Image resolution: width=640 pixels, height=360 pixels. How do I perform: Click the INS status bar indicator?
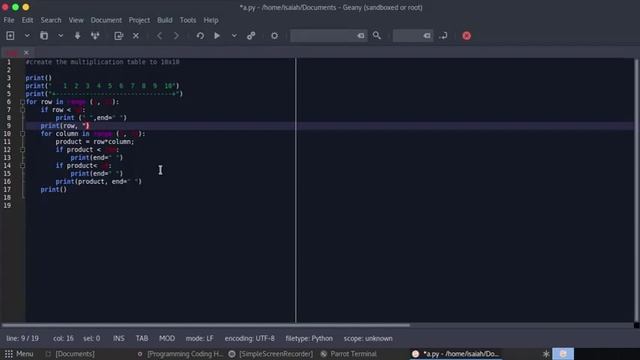click(x=119, y=338)
